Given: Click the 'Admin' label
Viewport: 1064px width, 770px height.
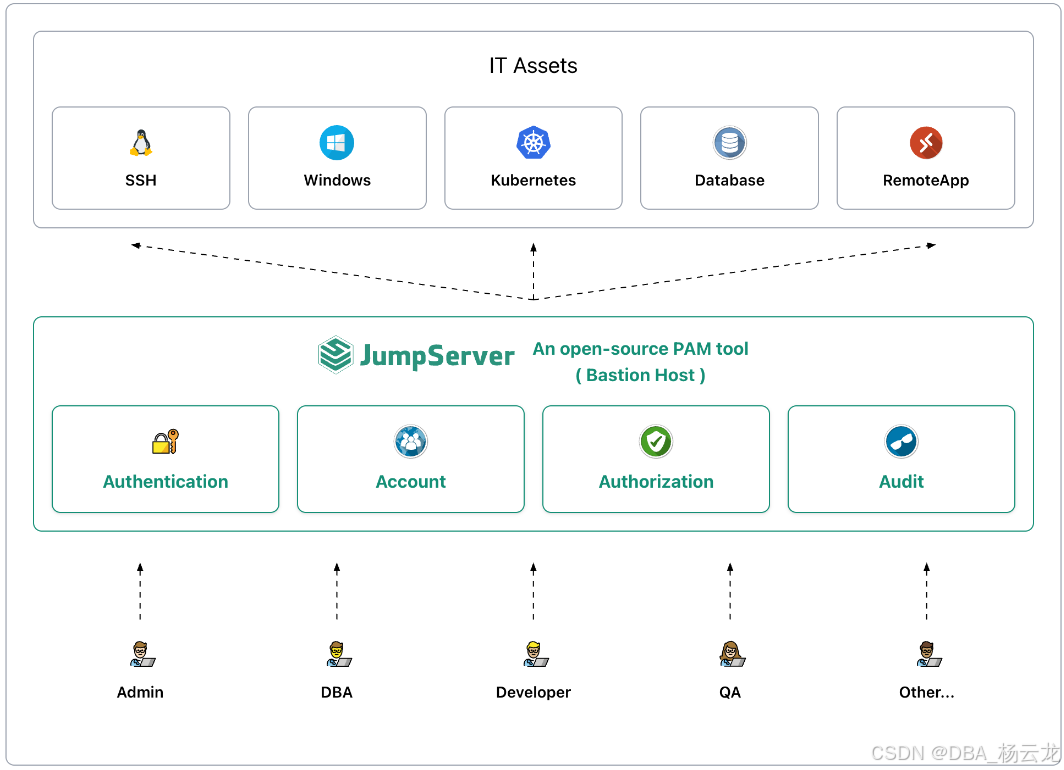Looking at the screenshot, I should (x=140, y=693).
